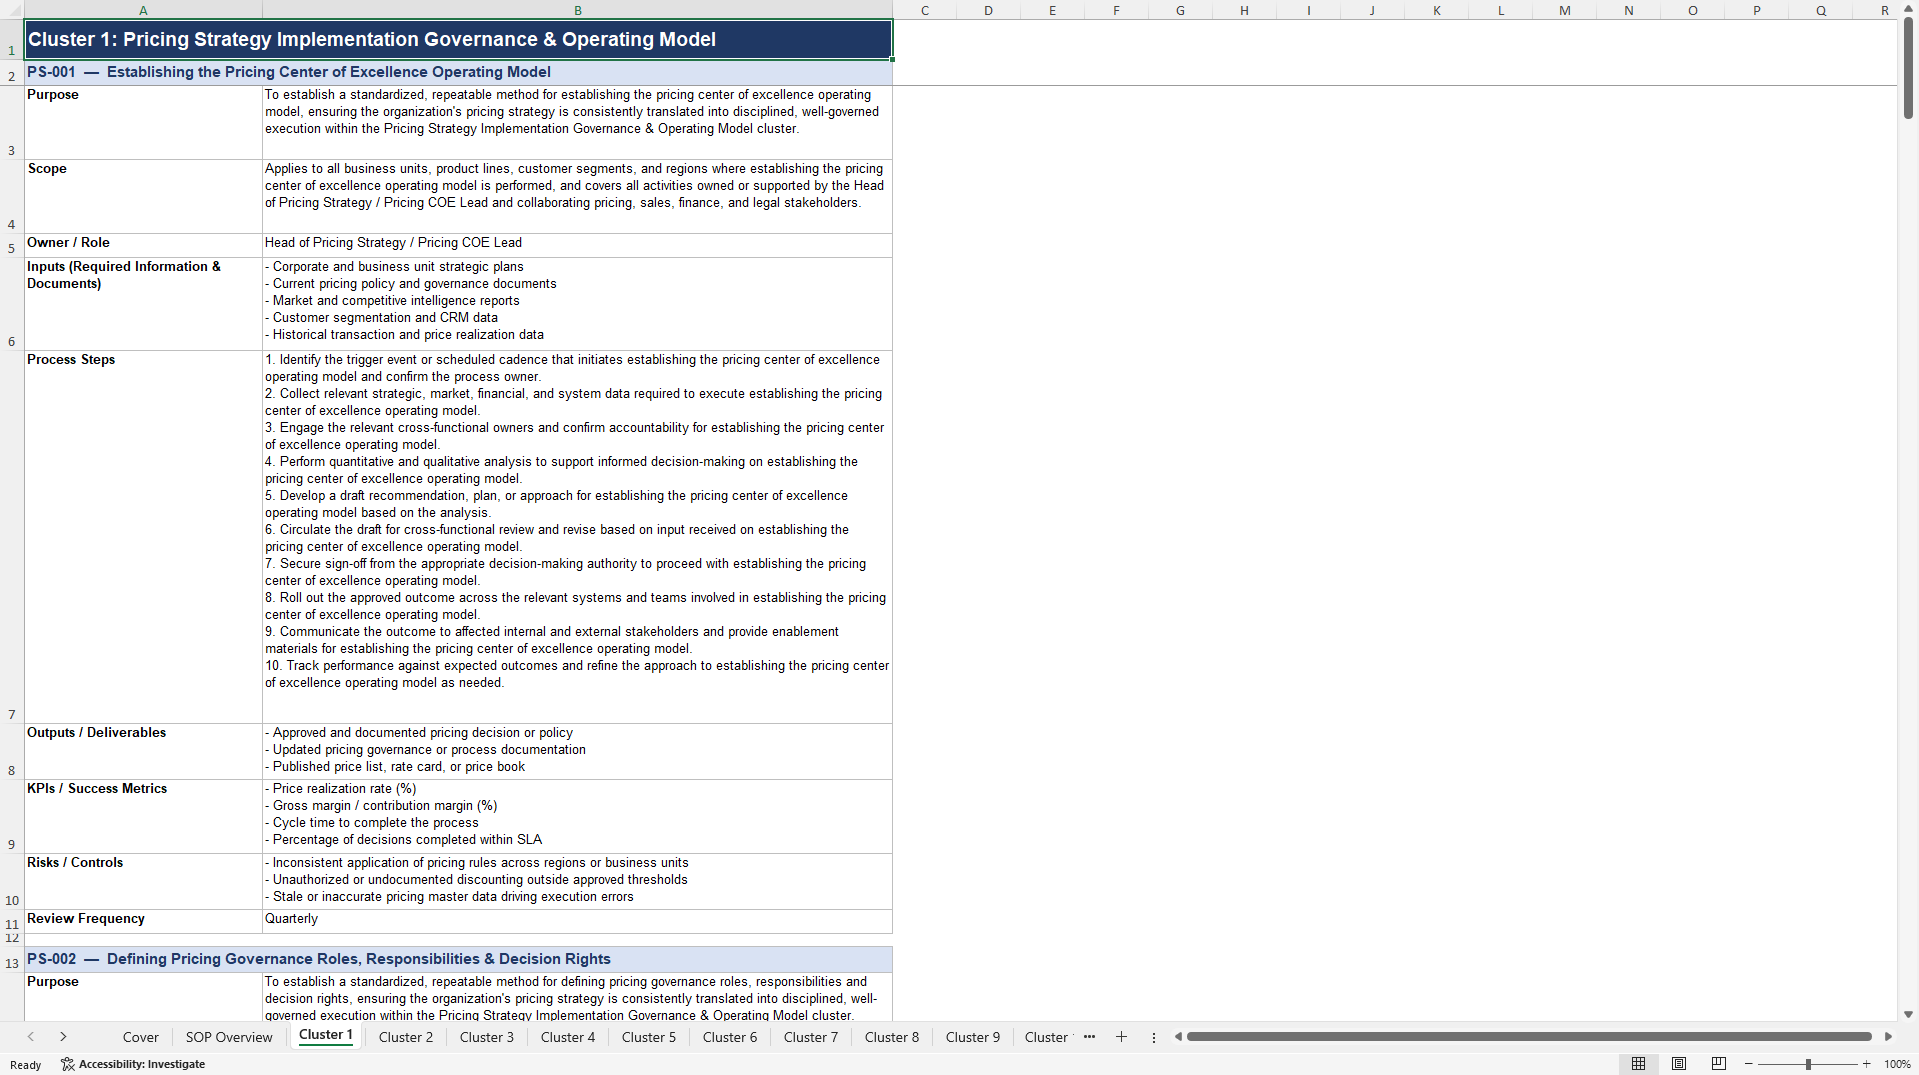Add a new sheet with plus icon

1121,1037
